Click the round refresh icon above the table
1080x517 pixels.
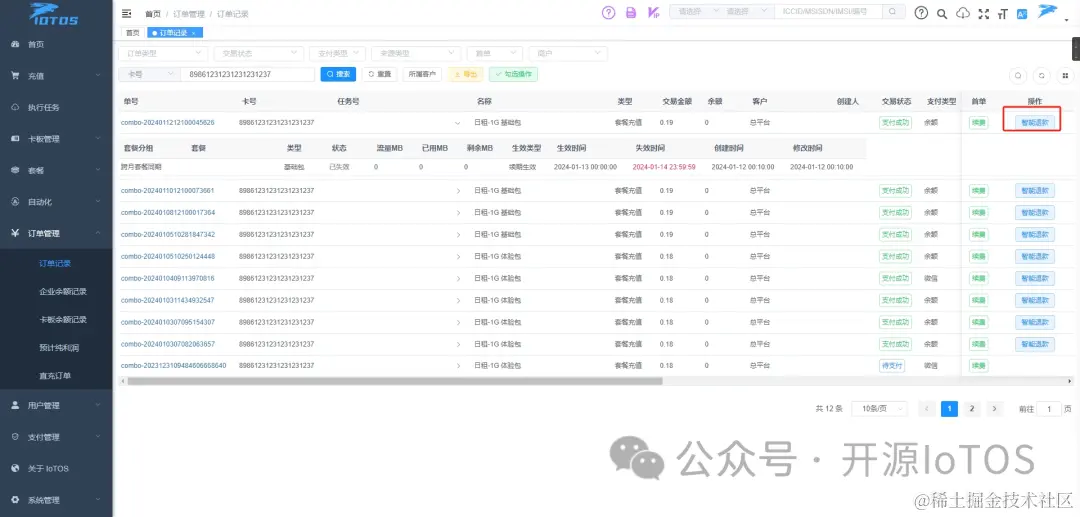(x=1041, y=76)
